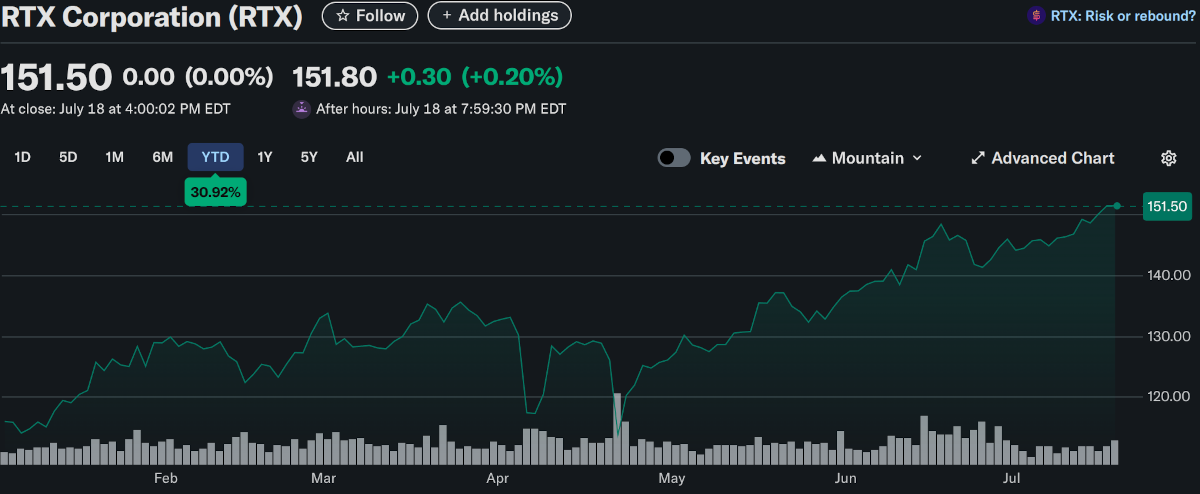Click the mountain chart icon
The image size is (1200, 494).
819,158
